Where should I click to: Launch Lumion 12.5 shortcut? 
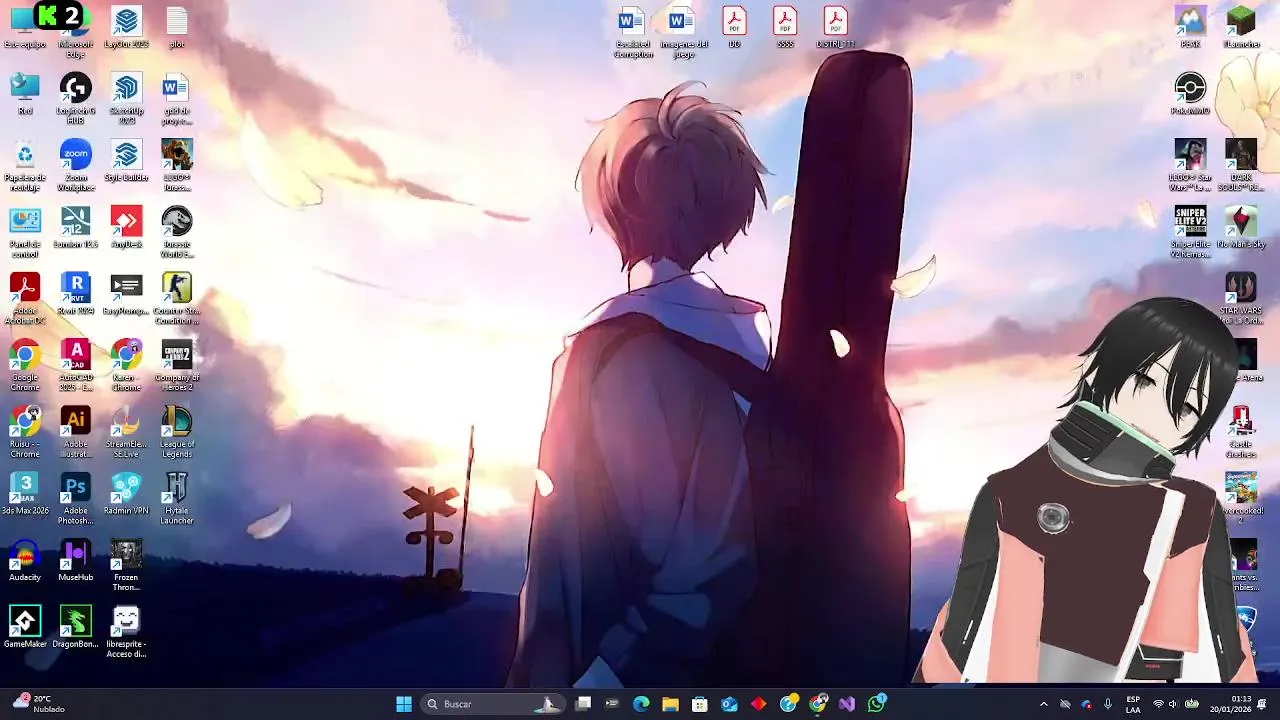(x=76, y=227)
